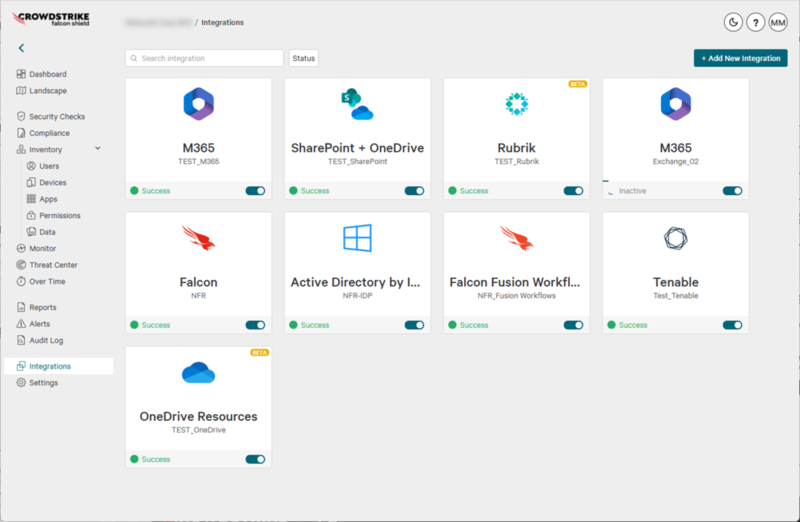The height and width of the screenshot is (522, 800).
Task: Disable the TEST_M365 integration toggle
Action: coord(255,191)
